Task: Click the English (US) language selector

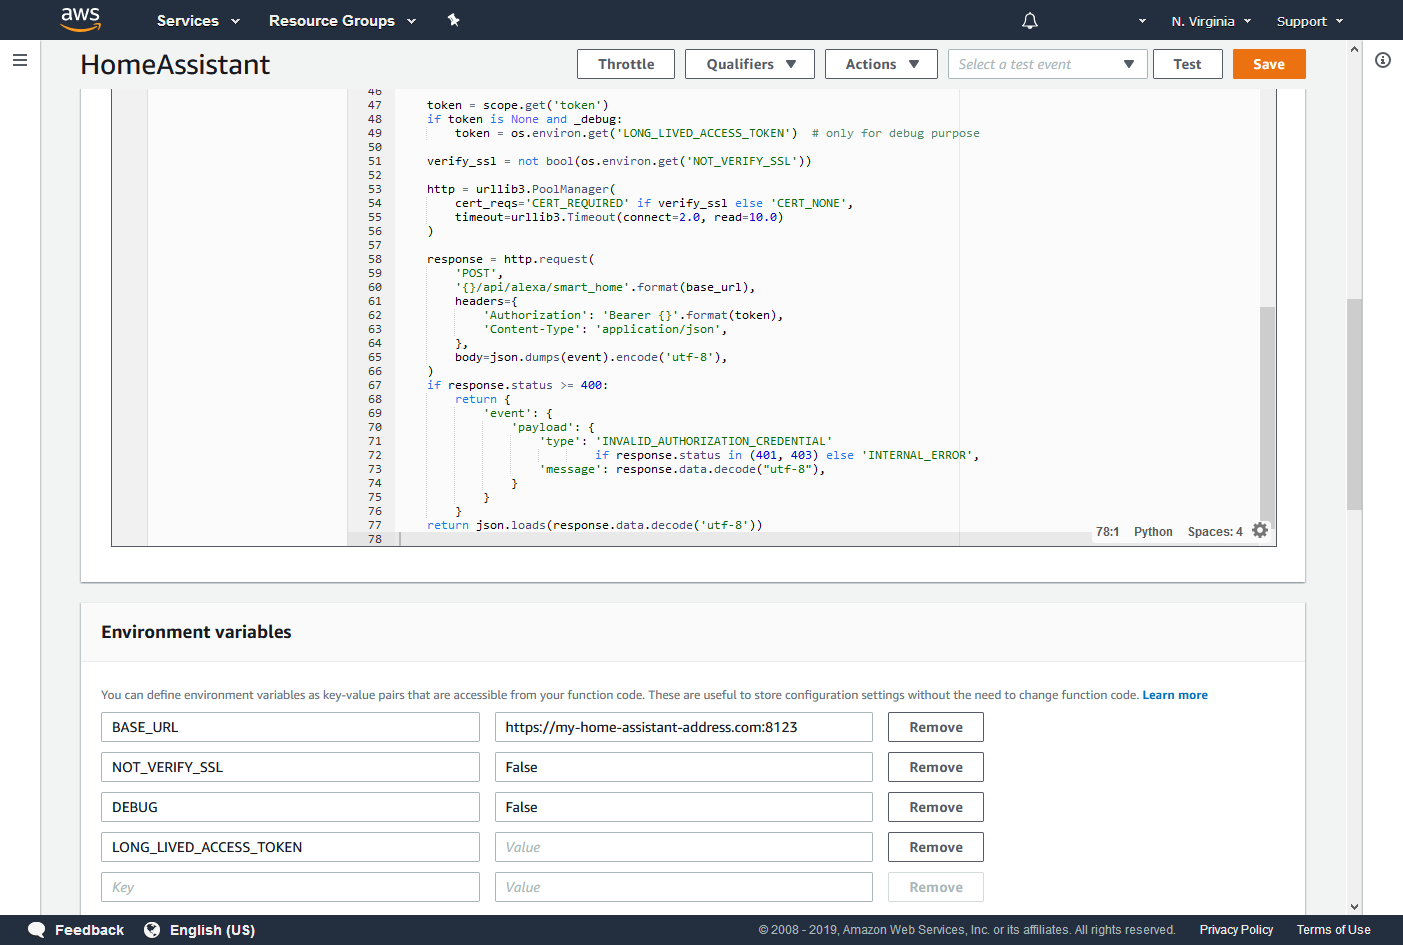Action: (x=212, y=930)
